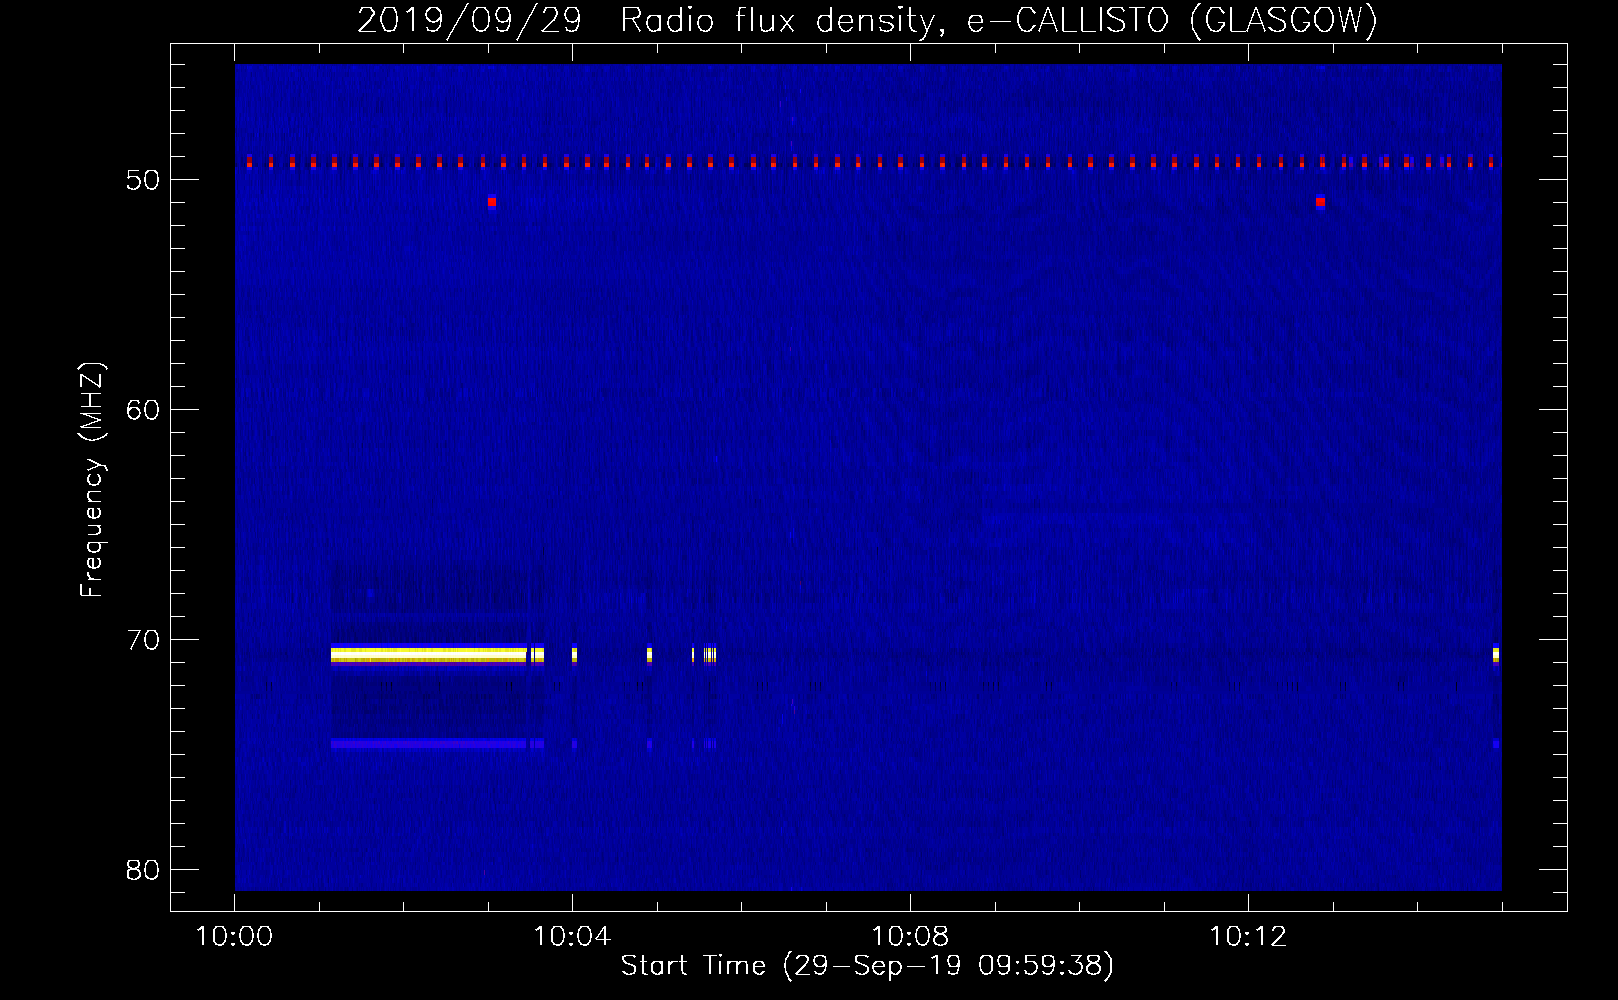Click the left-axis '50' frequency label
This screenshot has width=1618, height=1000.
point(143,180)
